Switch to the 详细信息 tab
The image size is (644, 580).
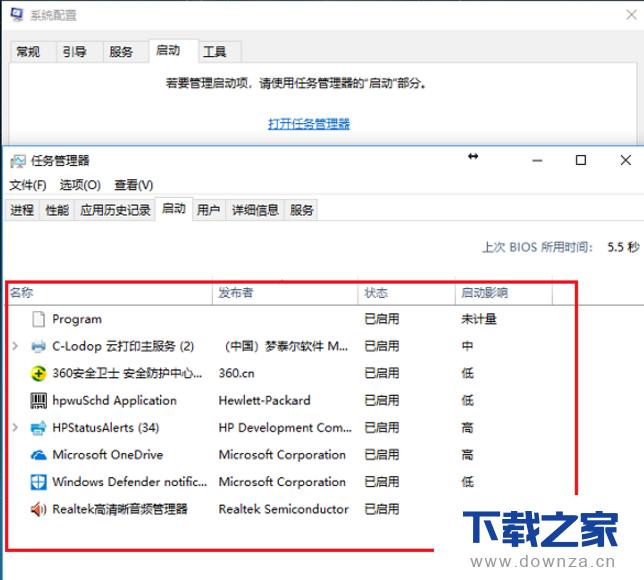click(255, 210)
